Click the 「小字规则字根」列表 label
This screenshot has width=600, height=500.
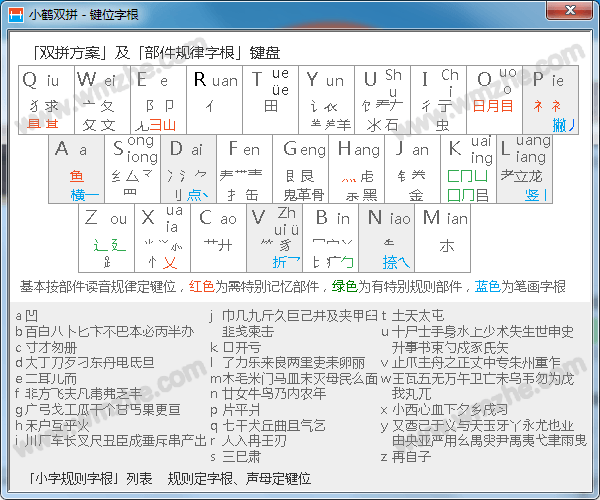[90, 479]
